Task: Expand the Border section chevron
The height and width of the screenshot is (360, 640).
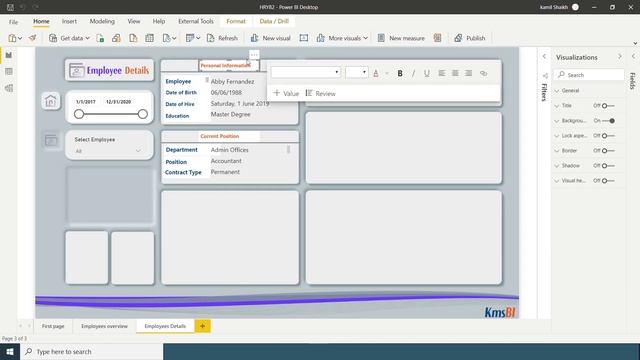Action: click(x=557, y=151)
